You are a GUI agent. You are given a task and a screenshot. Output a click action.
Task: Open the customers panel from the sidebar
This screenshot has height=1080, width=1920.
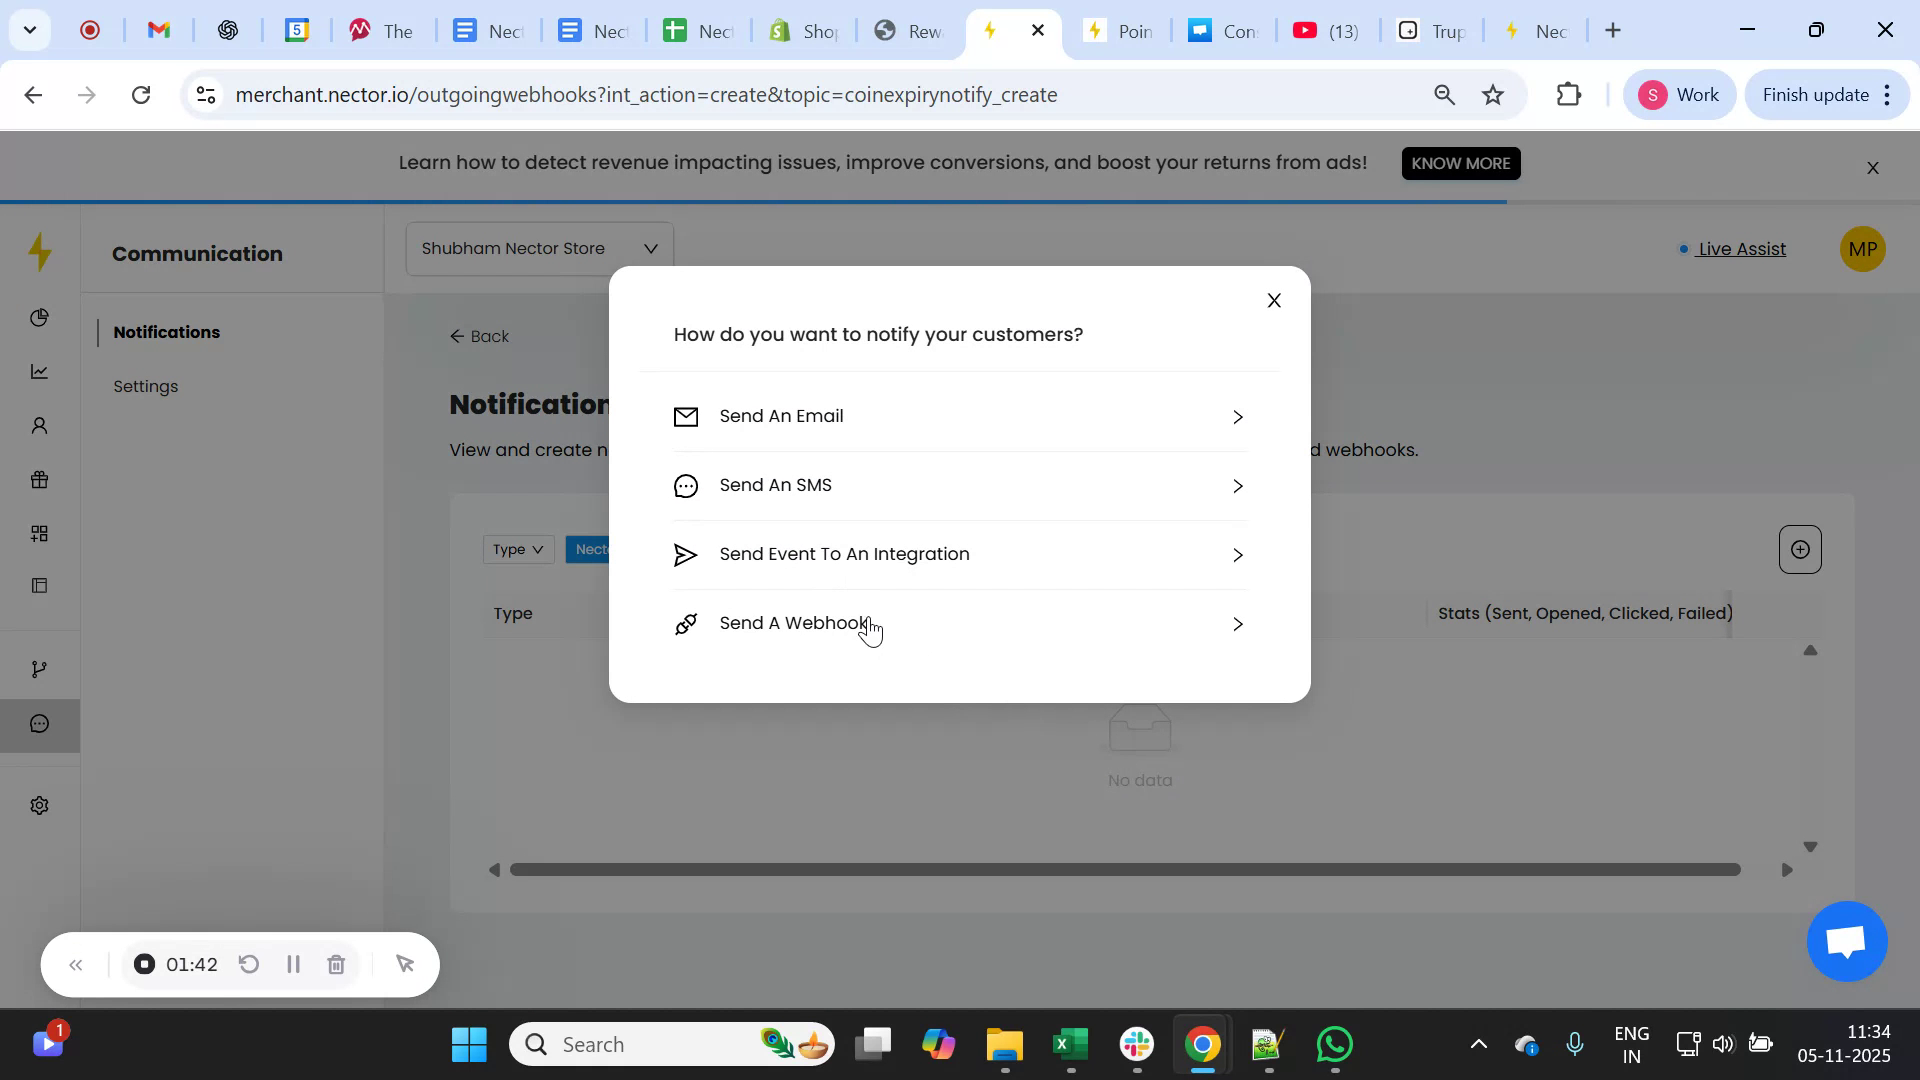click(x=39, y=425)
